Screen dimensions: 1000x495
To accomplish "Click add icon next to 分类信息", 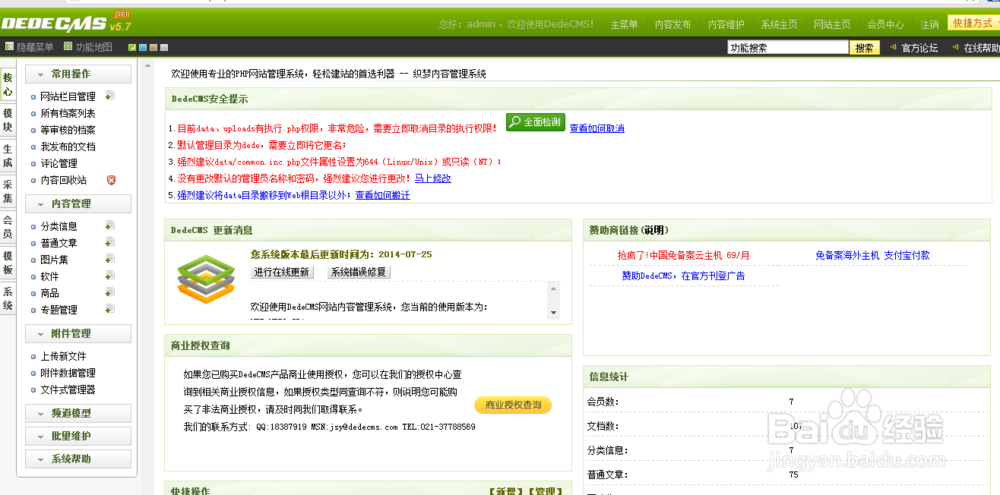I will click(110, 225).
